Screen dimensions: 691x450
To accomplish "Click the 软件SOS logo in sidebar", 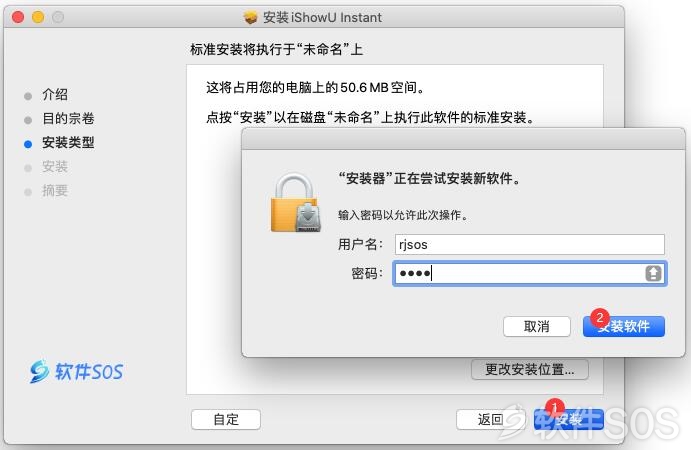I will [x=76, y=371].
